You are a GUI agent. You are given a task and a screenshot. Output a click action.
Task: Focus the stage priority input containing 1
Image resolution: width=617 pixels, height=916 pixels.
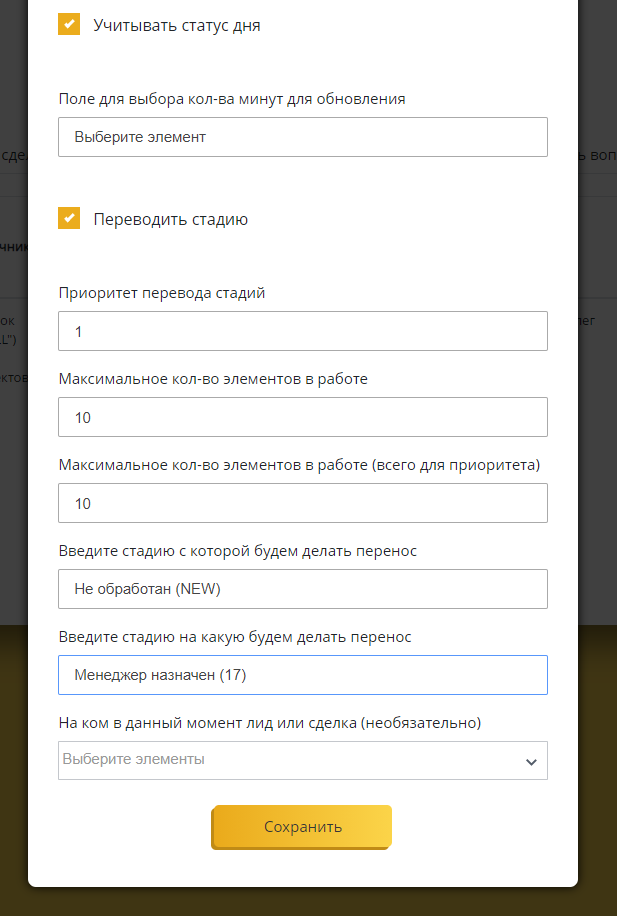point(302,331)
